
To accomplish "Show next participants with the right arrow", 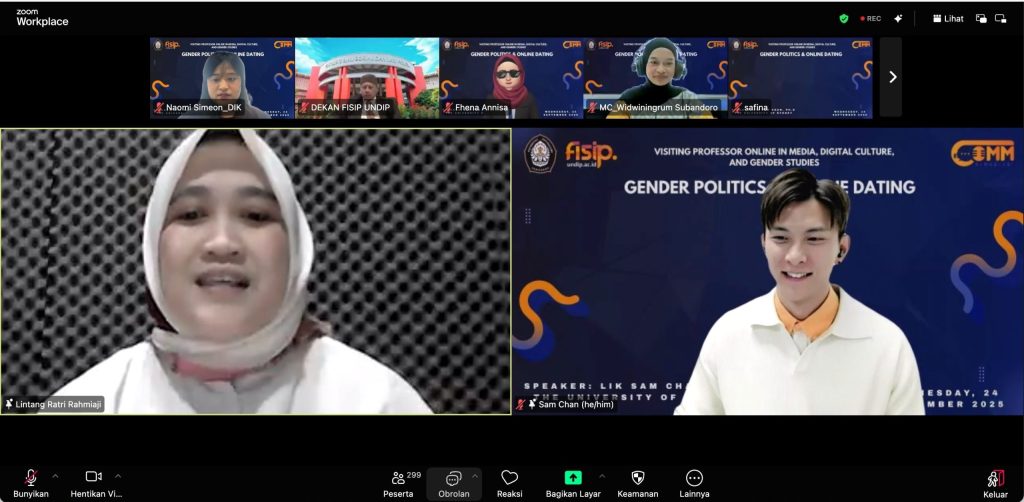I will [x=892, y=77].
